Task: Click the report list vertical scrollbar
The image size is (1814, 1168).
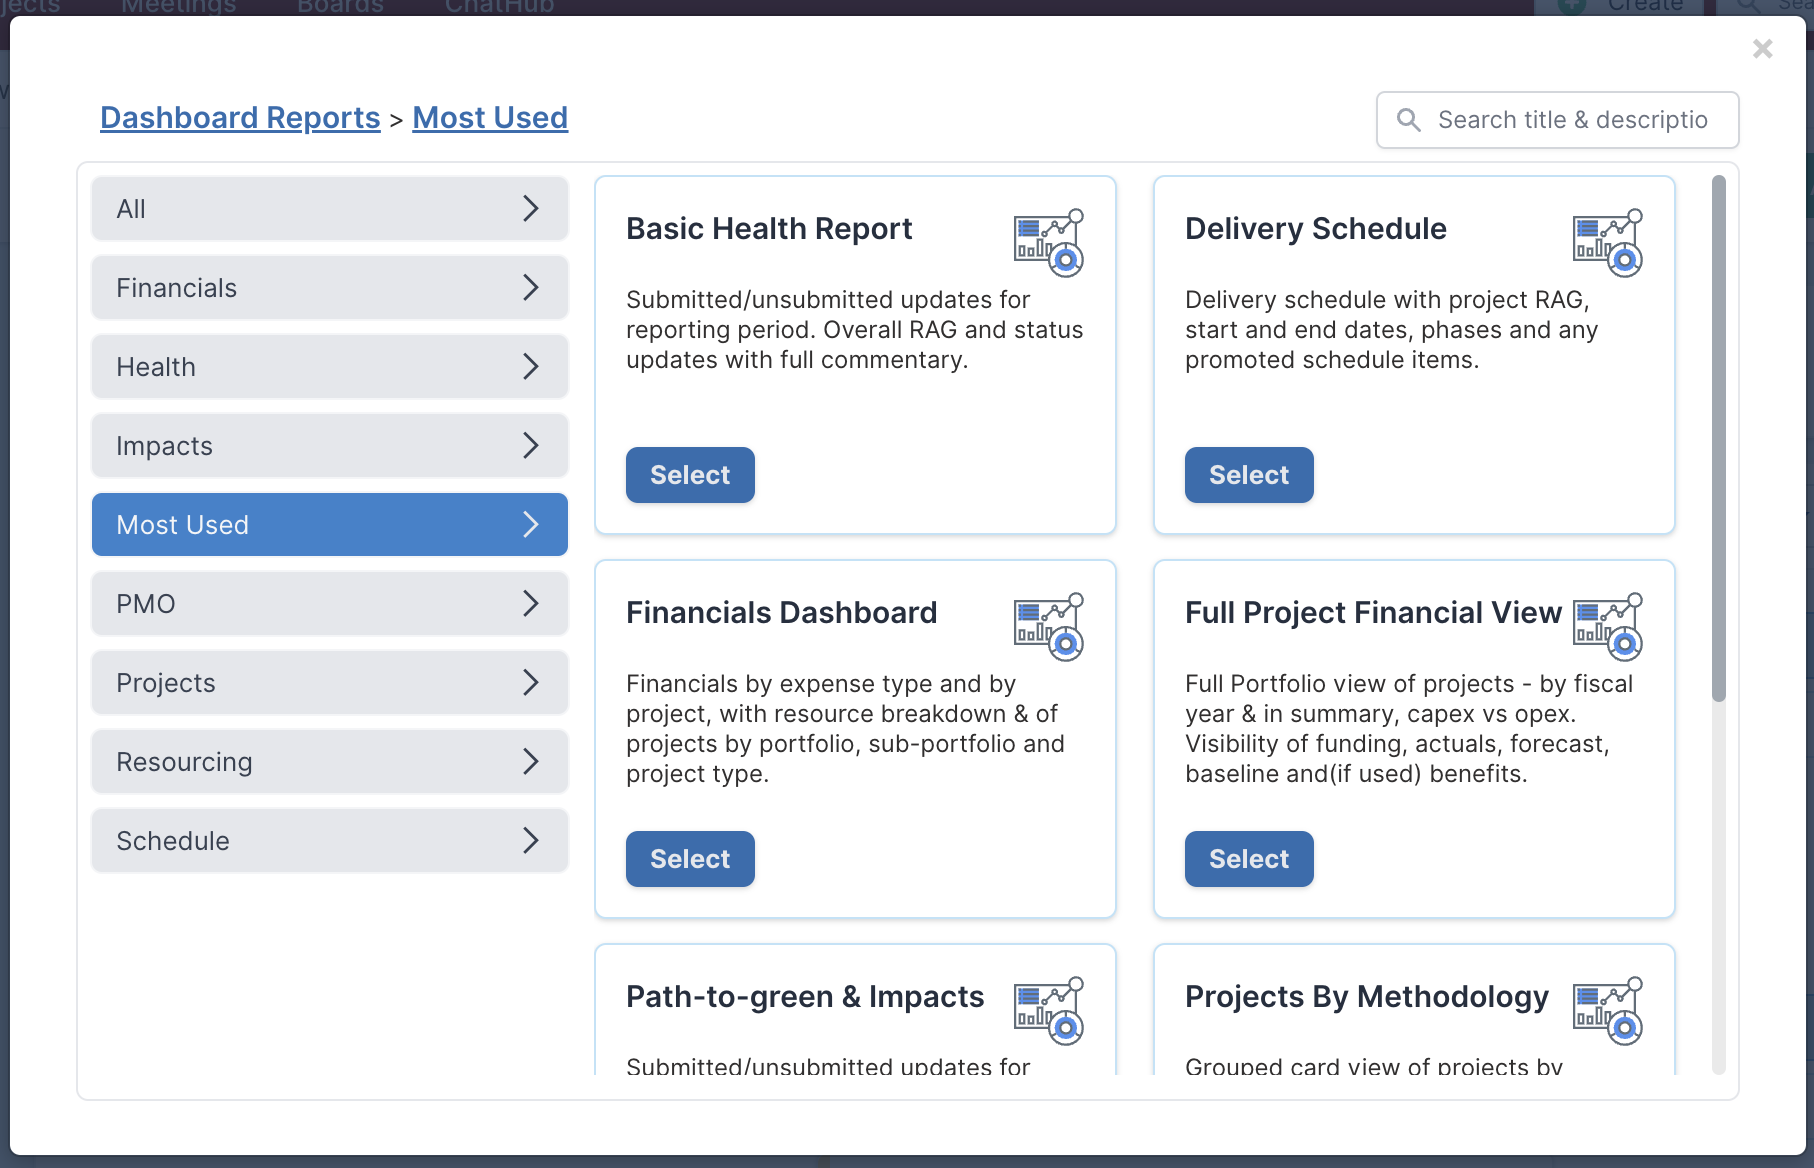Action: tap(1718, 439)
